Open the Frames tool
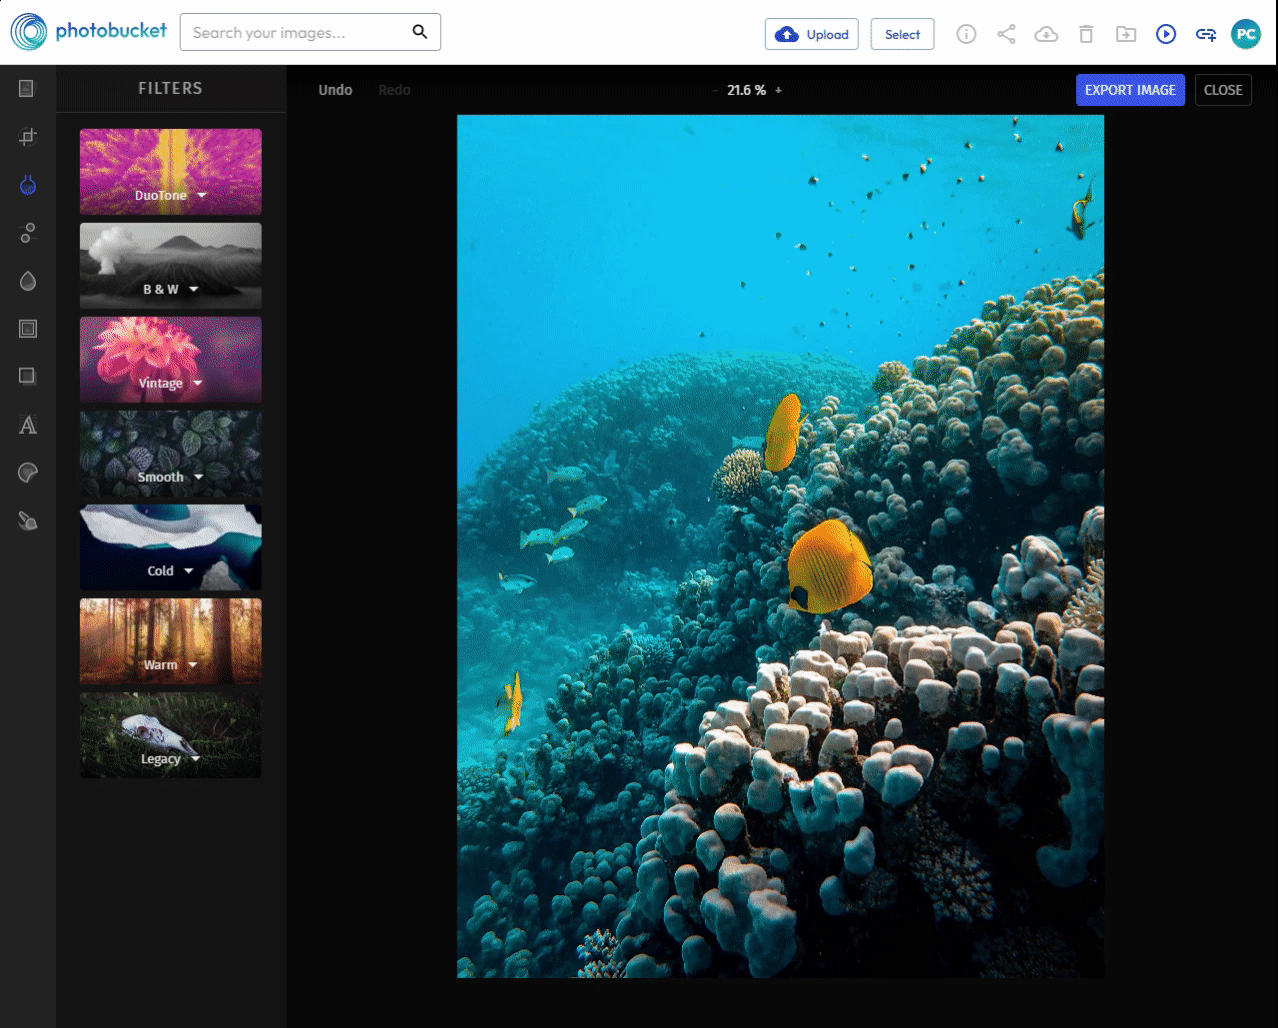The width and height of the screenshot is (1278, 1028). (28, 329)
